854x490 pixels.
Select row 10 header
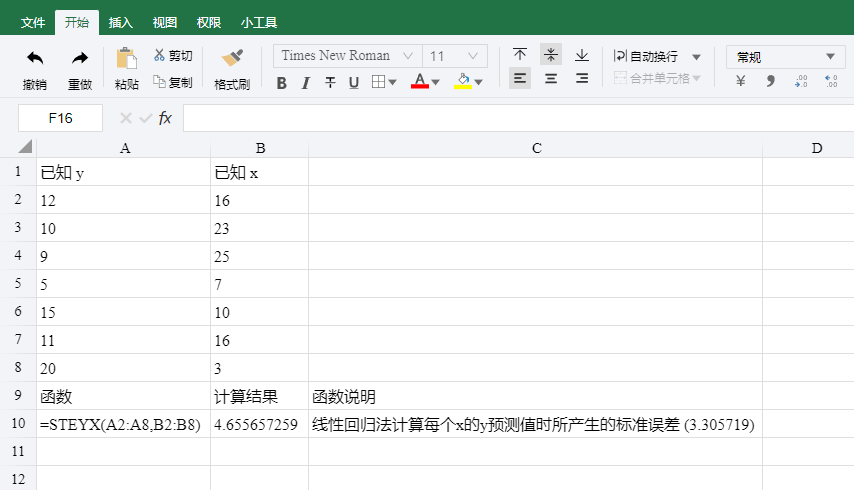(x=18, y=424)
